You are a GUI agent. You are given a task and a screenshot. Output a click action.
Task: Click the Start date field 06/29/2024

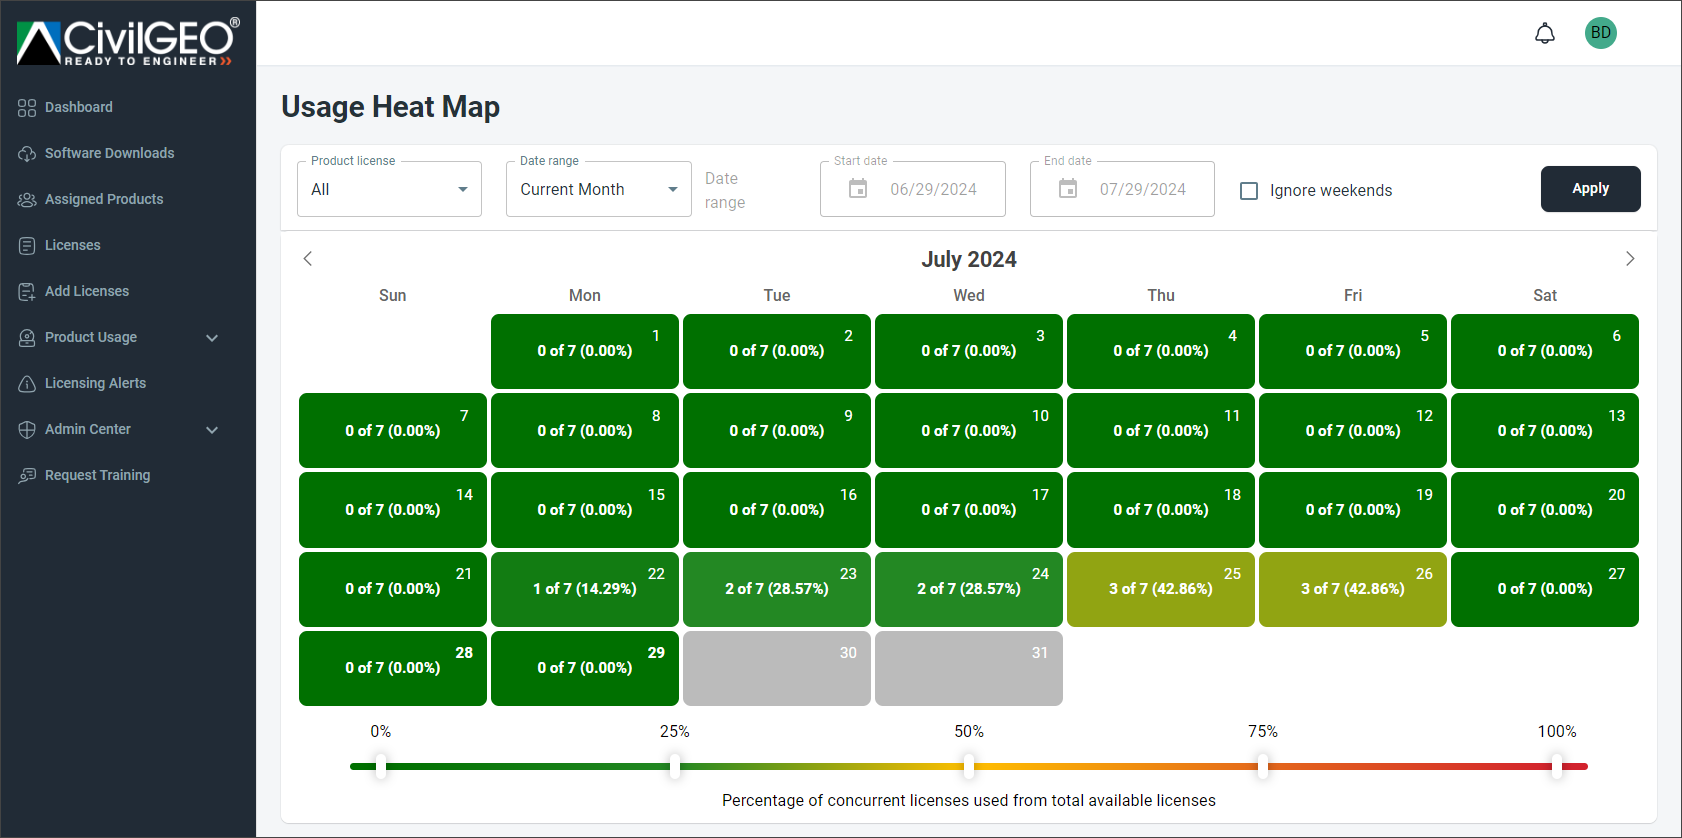(913, 189)
